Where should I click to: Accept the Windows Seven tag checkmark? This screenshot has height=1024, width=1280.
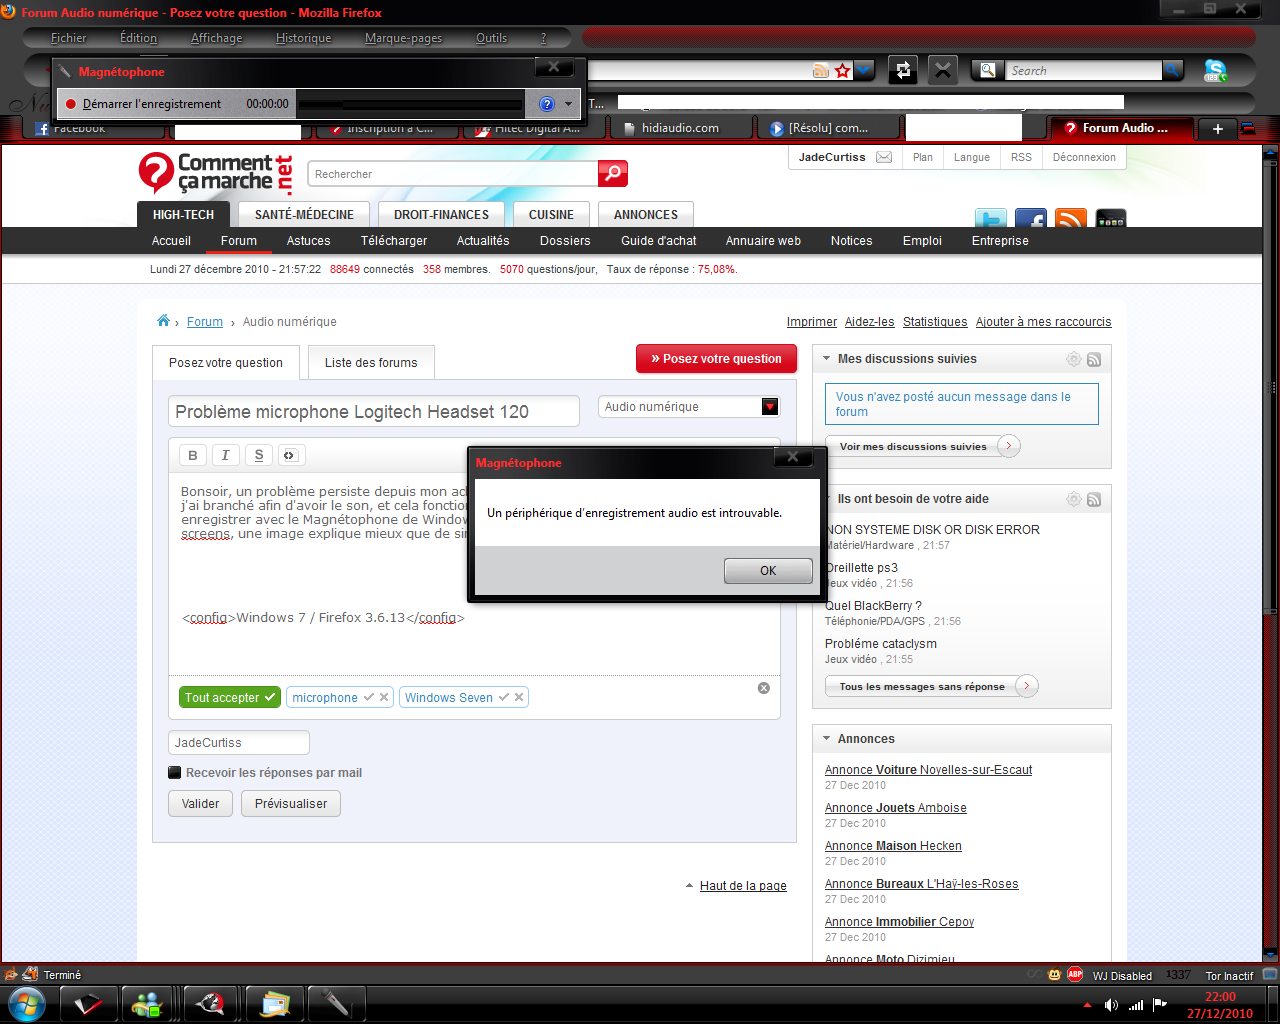pos(504,698)
